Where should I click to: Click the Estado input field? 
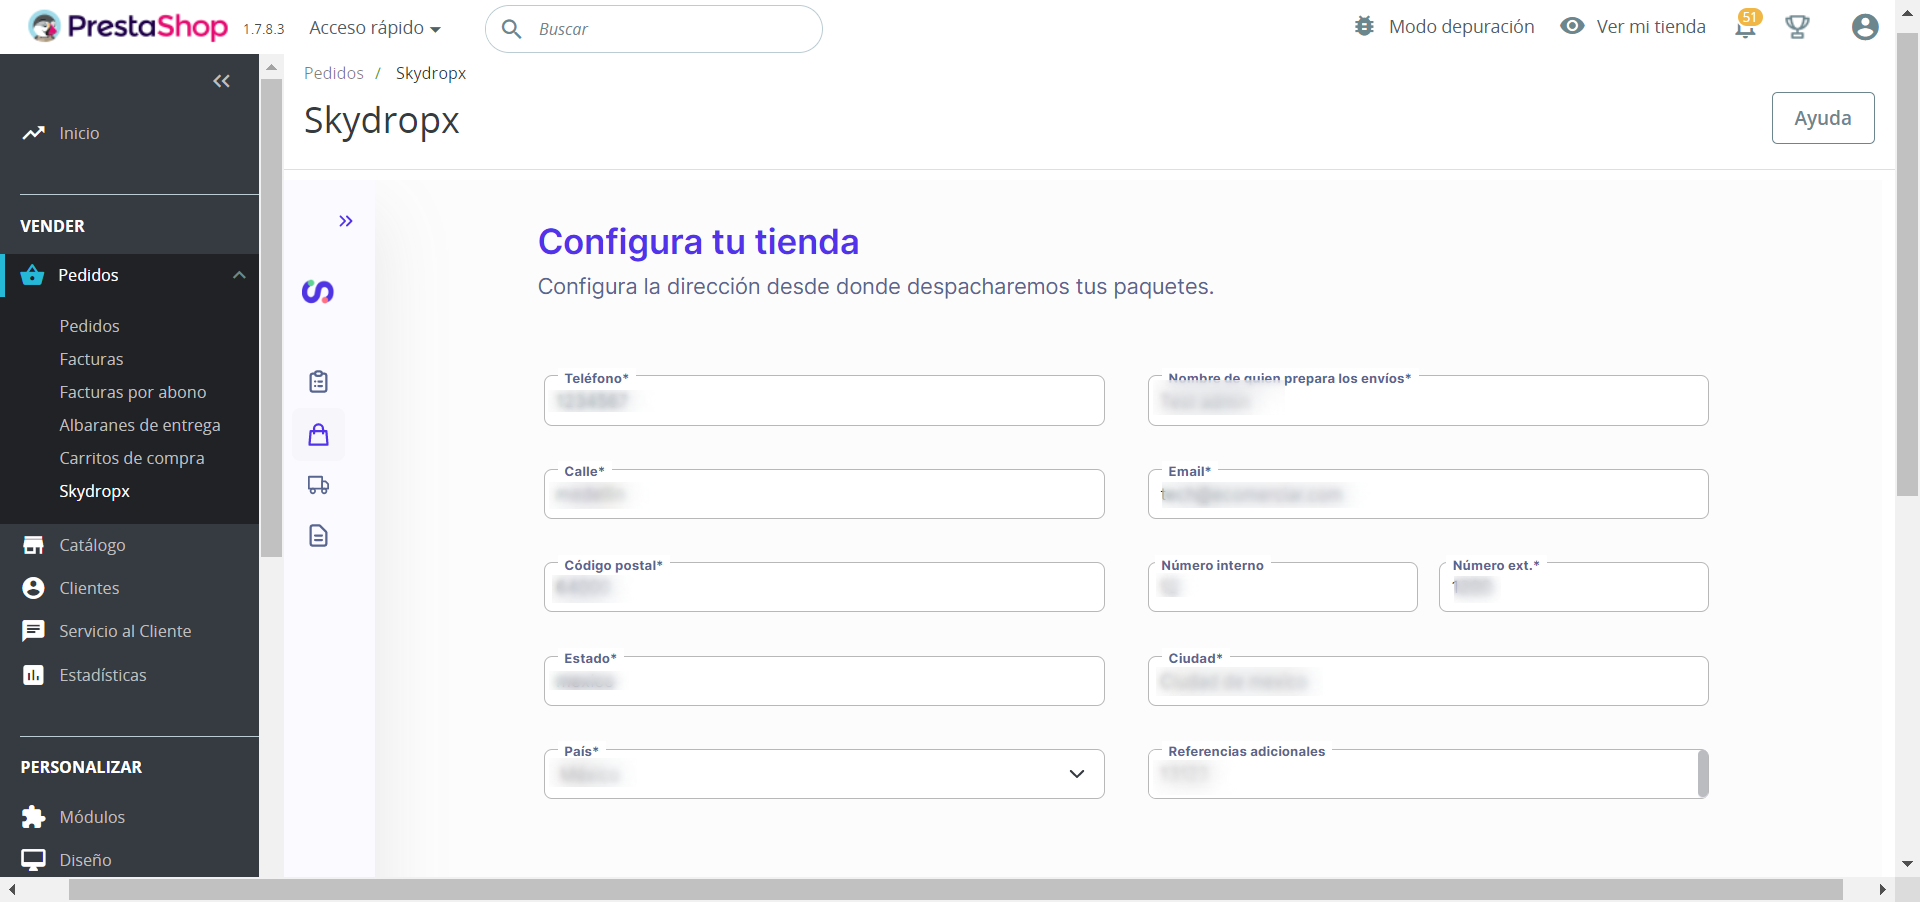pos(824,681)
